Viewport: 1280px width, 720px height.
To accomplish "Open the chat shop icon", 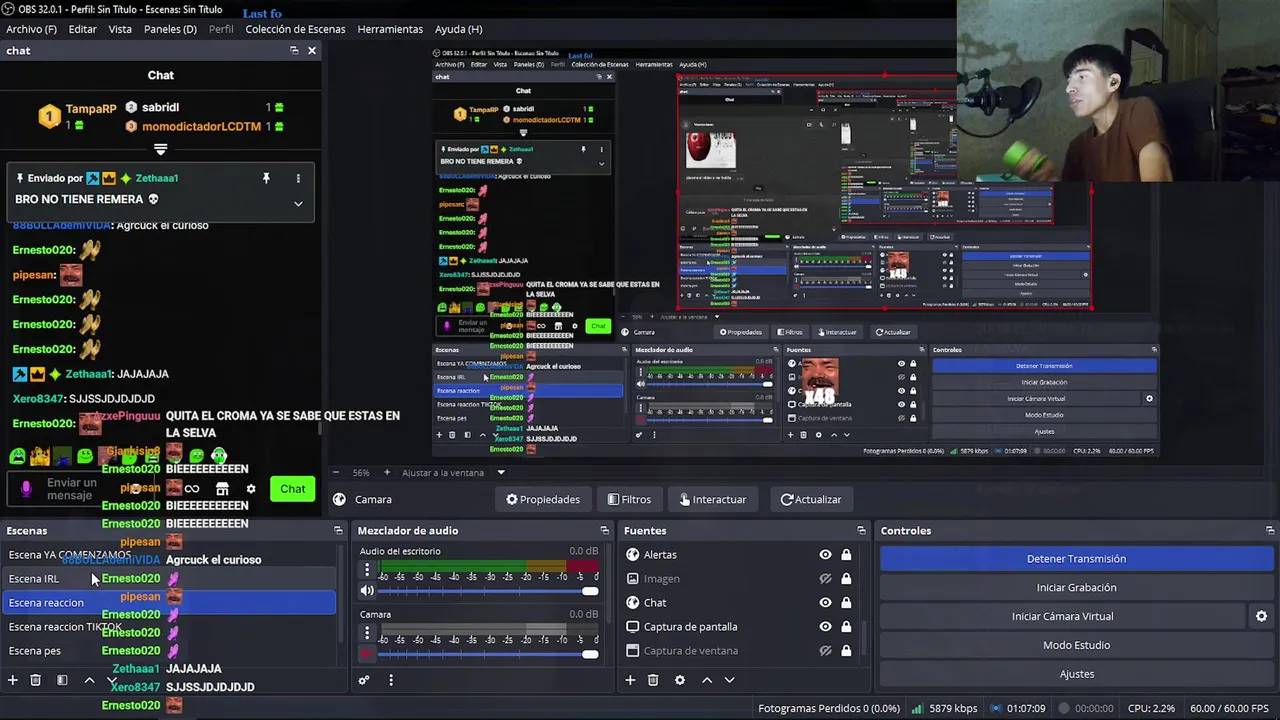I will tap(222, 489).
